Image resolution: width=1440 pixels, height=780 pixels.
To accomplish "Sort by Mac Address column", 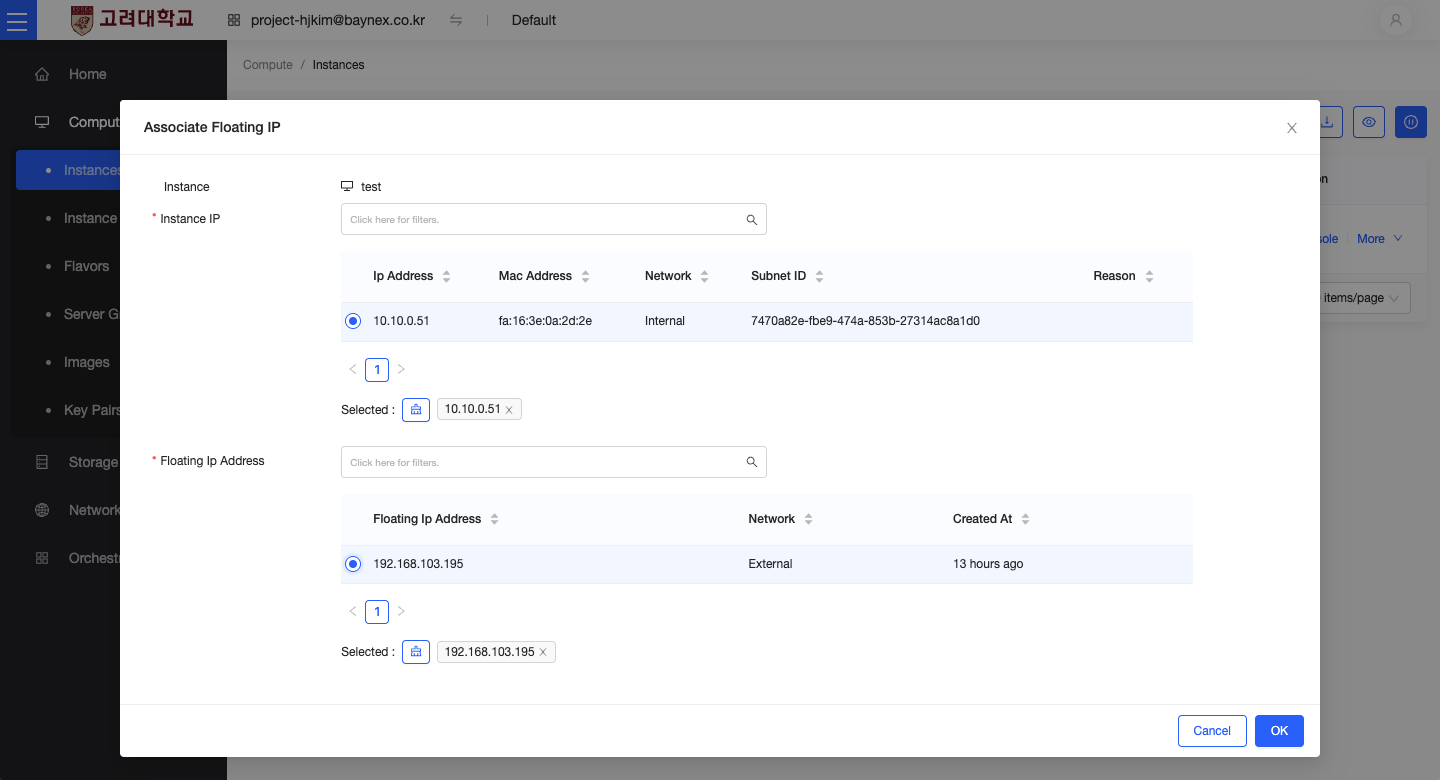I will tap(585, 276).
